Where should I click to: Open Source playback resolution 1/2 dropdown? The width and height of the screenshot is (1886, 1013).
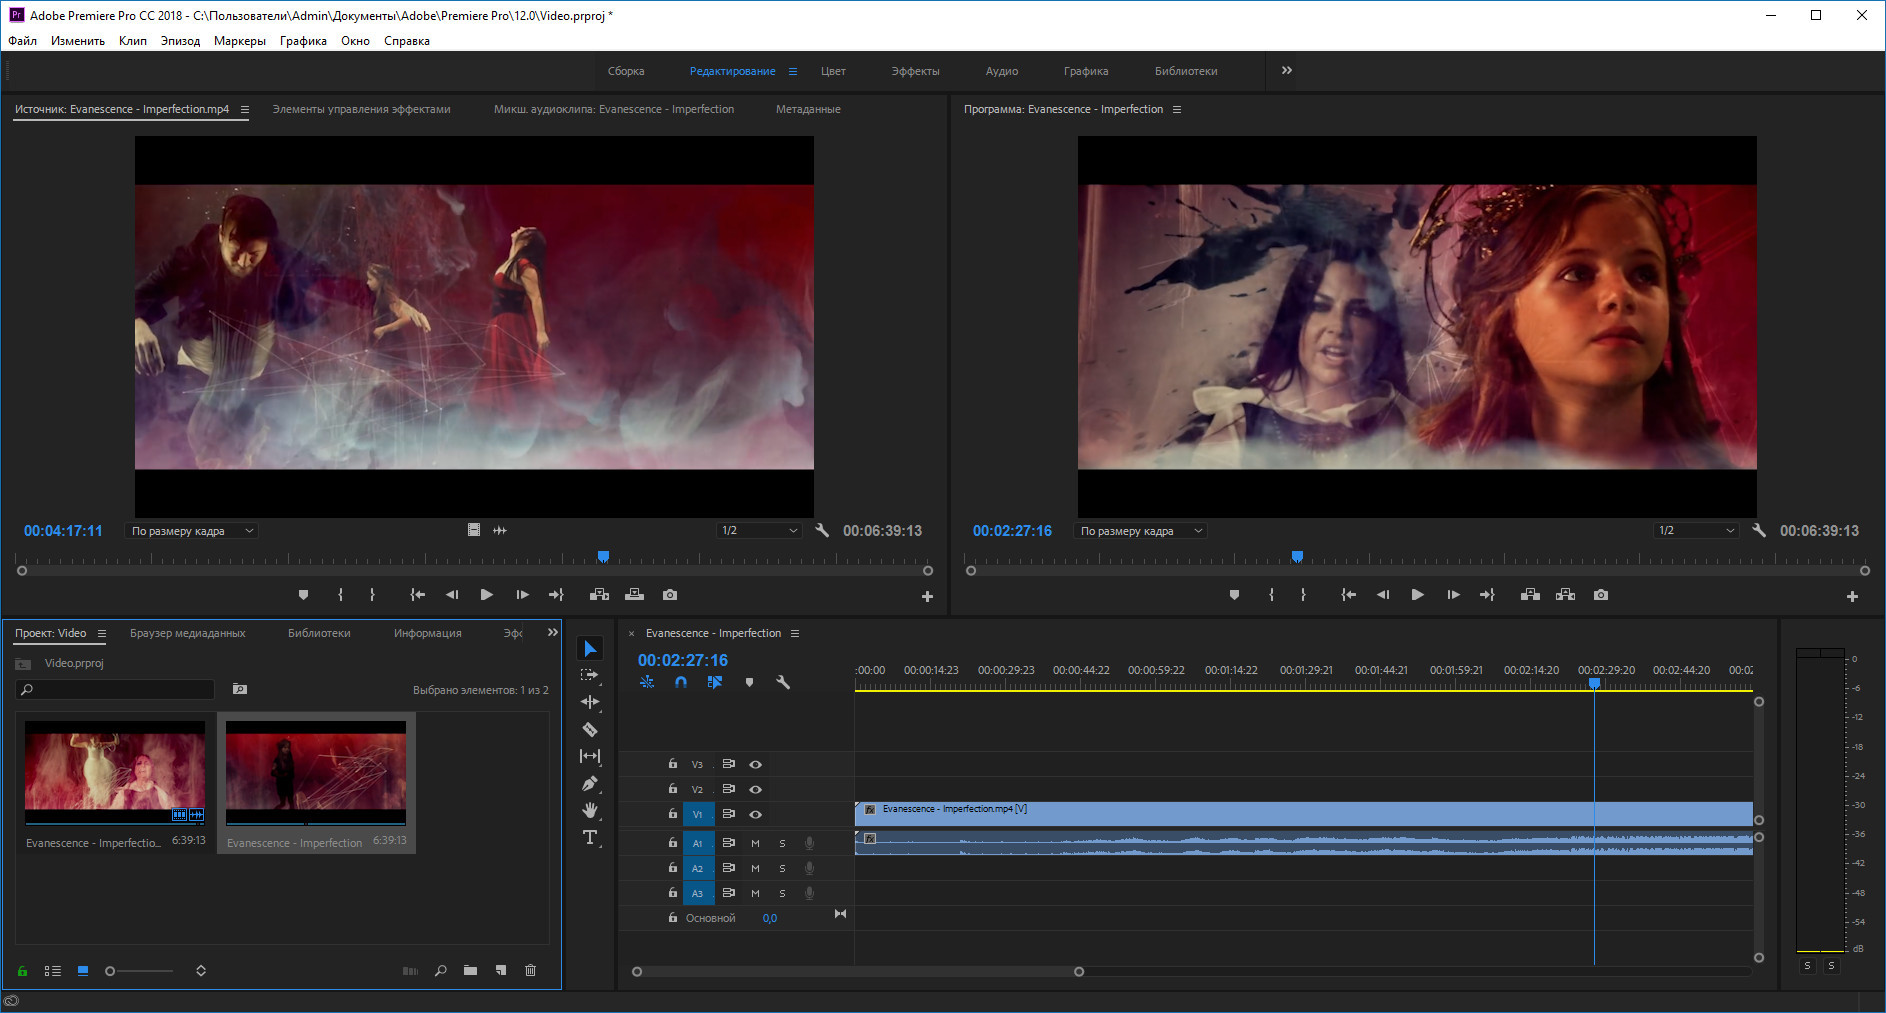pos(759,531)
